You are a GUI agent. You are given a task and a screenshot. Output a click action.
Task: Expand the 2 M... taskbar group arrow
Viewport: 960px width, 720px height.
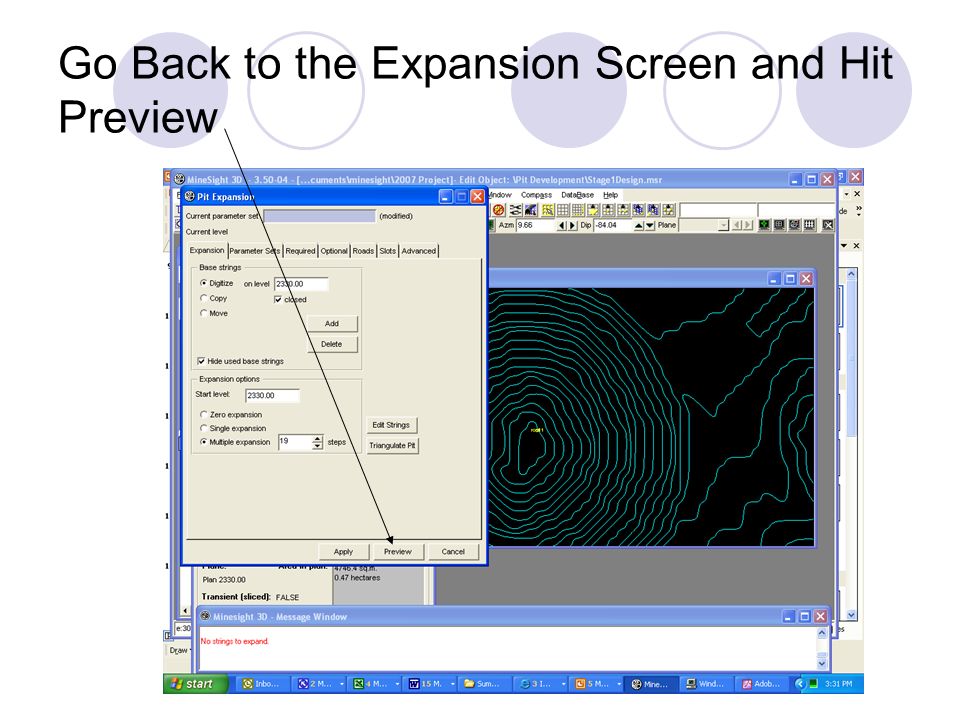tap(342, 684)
